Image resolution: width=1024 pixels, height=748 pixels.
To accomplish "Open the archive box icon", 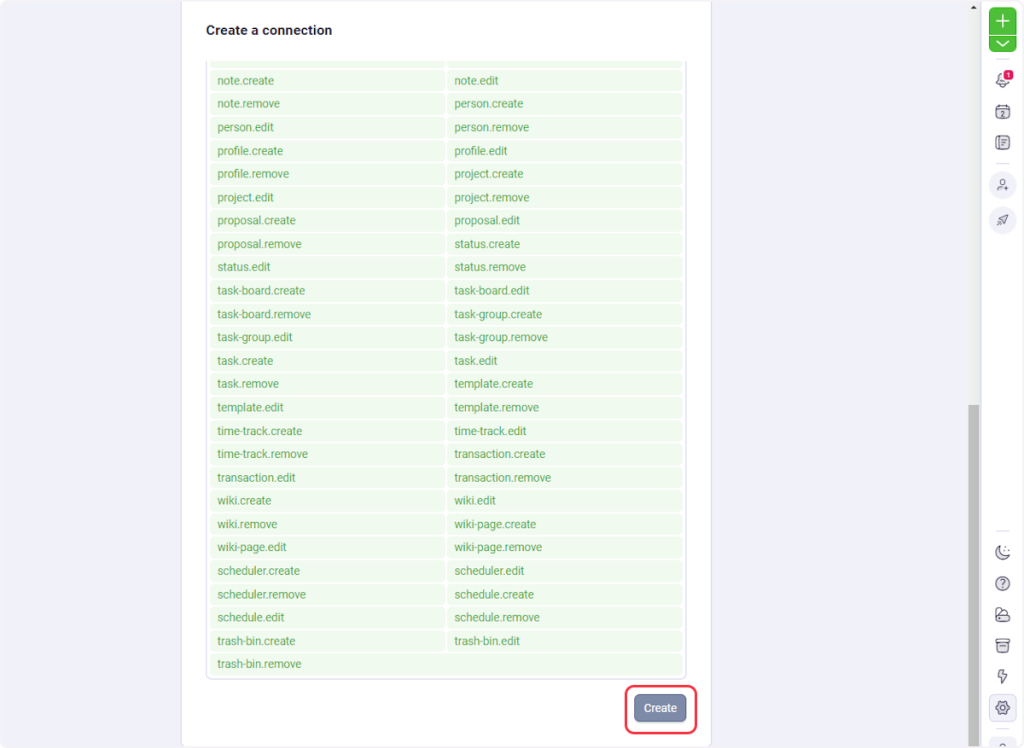I will [x=1002, y=645].
